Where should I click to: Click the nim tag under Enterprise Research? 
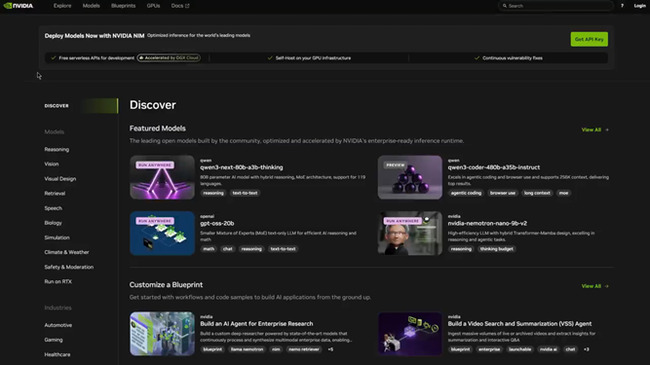click(276, 349)
